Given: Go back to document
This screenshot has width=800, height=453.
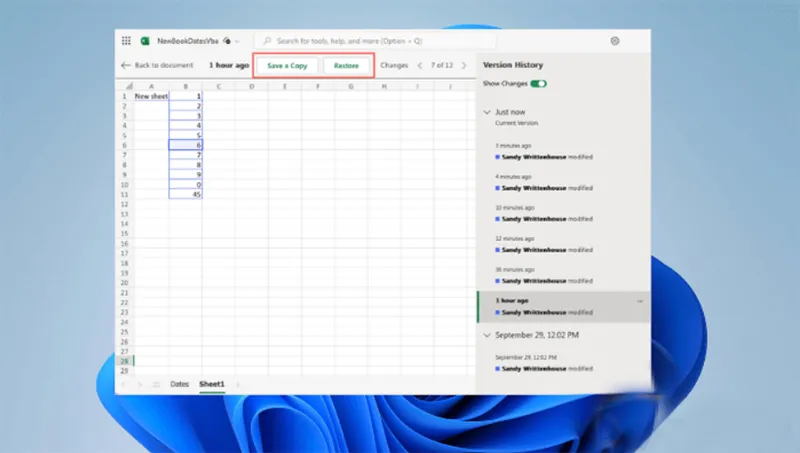Looking at the screenshot, I should (x=157, y=65).
